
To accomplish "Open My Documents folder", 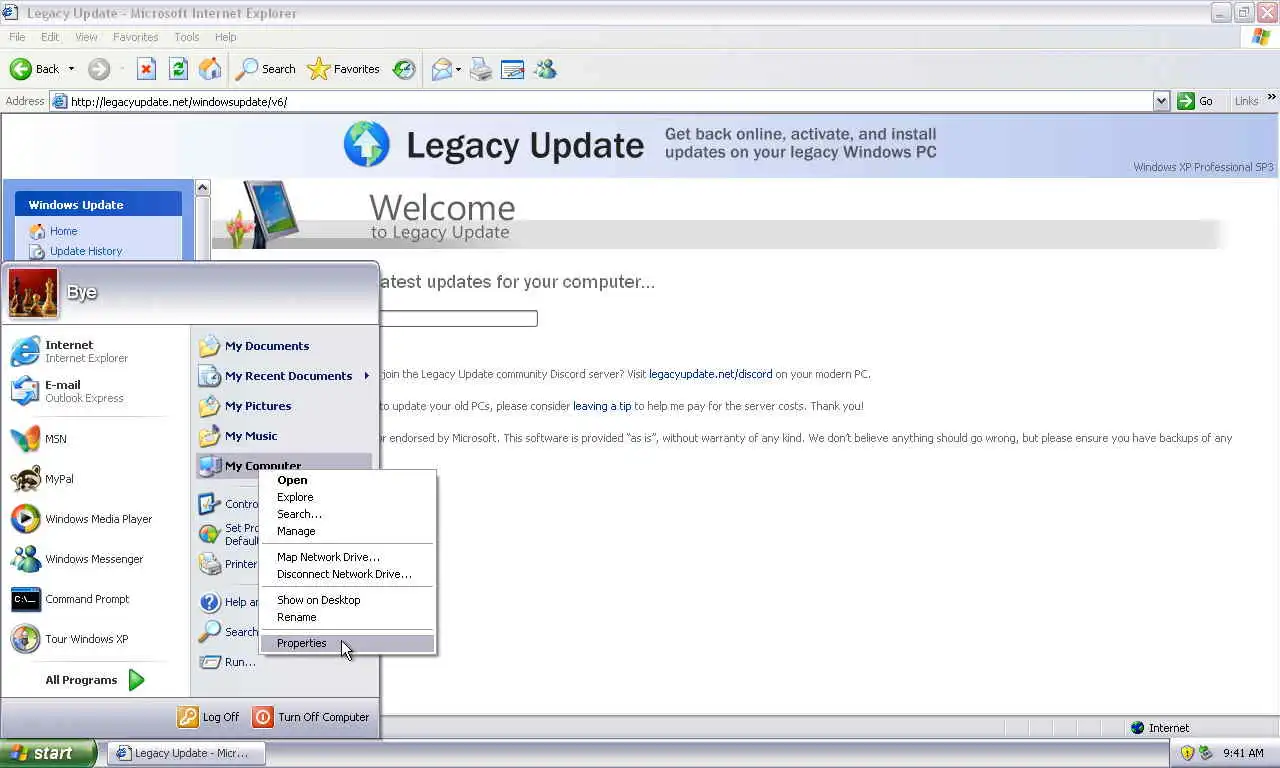I will 284,346.
